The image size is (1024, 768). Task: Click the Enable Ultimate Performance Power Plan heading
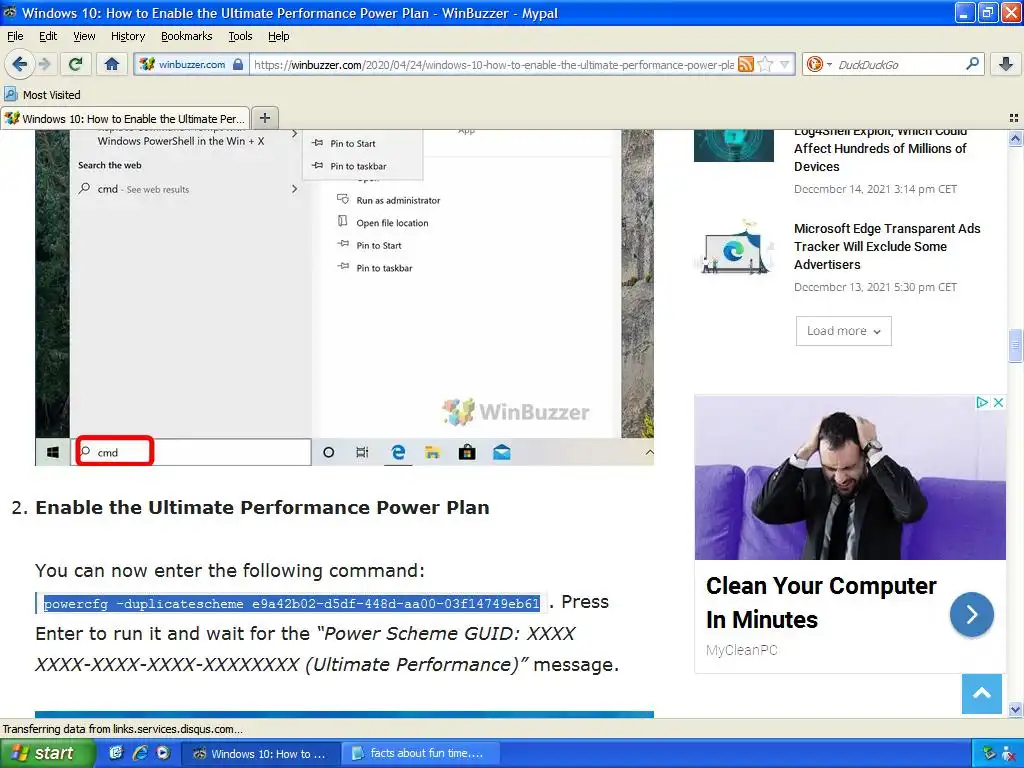(x=262, y=507)
